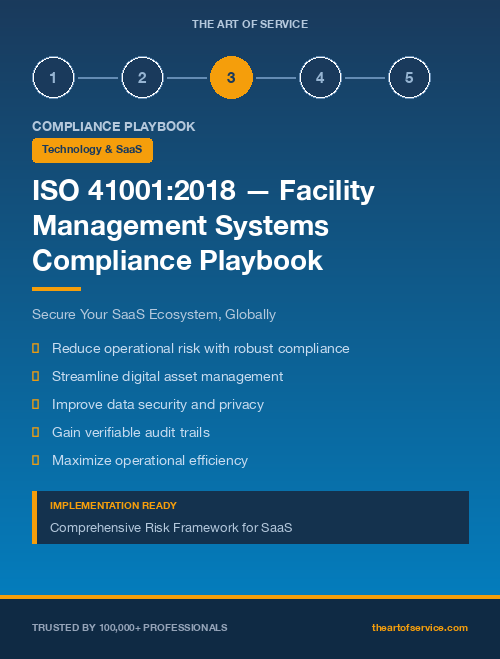Click bullet icon beside 'Gain verifiable audit trails'
The width and height of the screenshot is (500, 659).
(36, 432)
